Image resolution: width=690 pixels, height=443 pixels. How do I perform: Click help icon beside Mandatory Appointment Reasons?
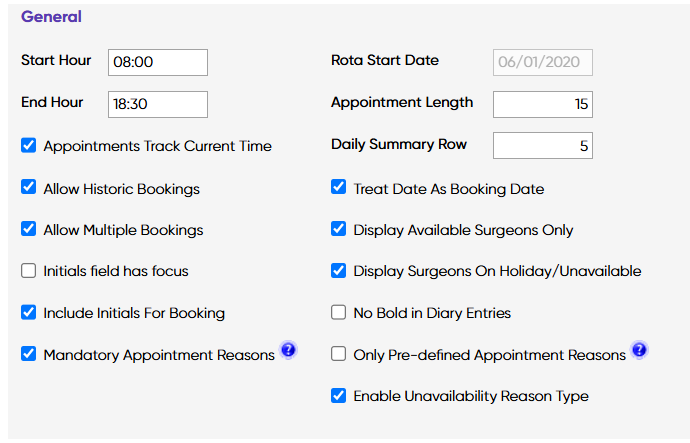(x=288, y=350)
